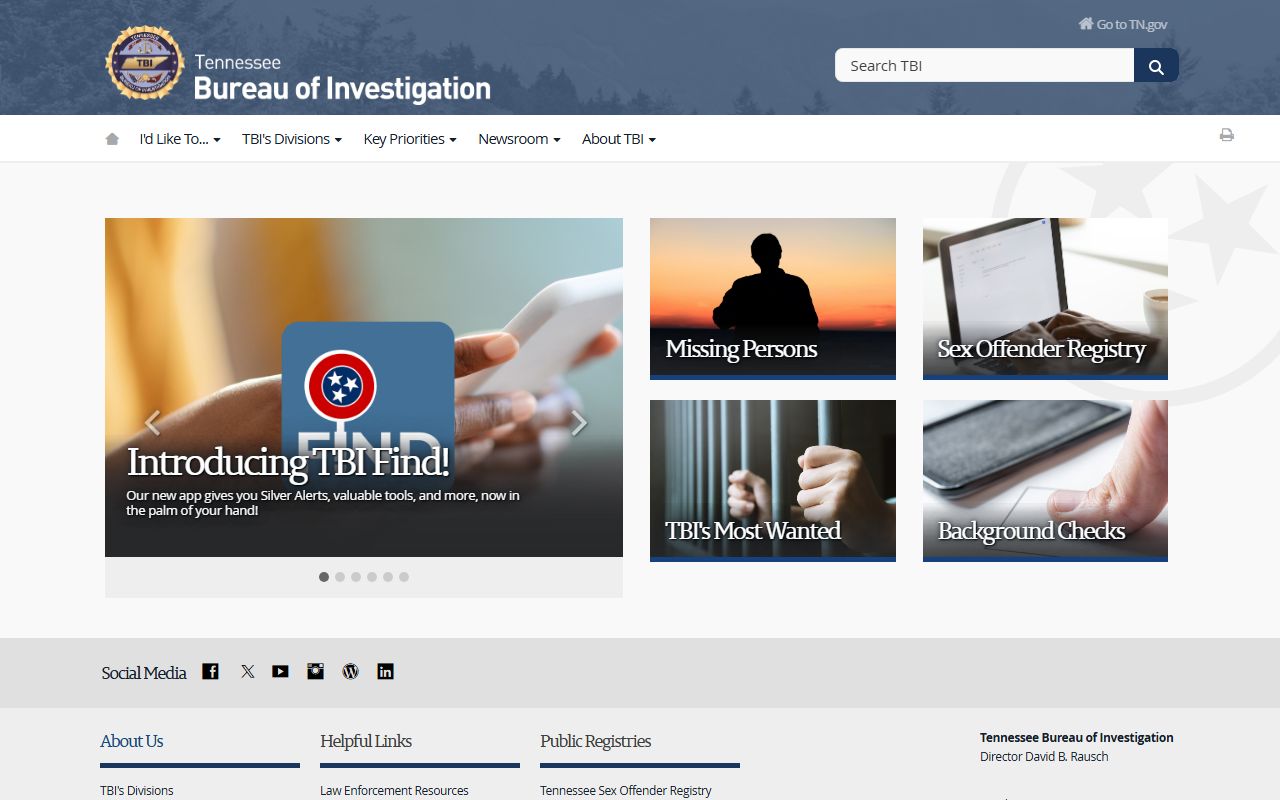Viewport: 1280px width, 800px height.
Task: Open TBI's YouTube channel icon
Action: 280,671
